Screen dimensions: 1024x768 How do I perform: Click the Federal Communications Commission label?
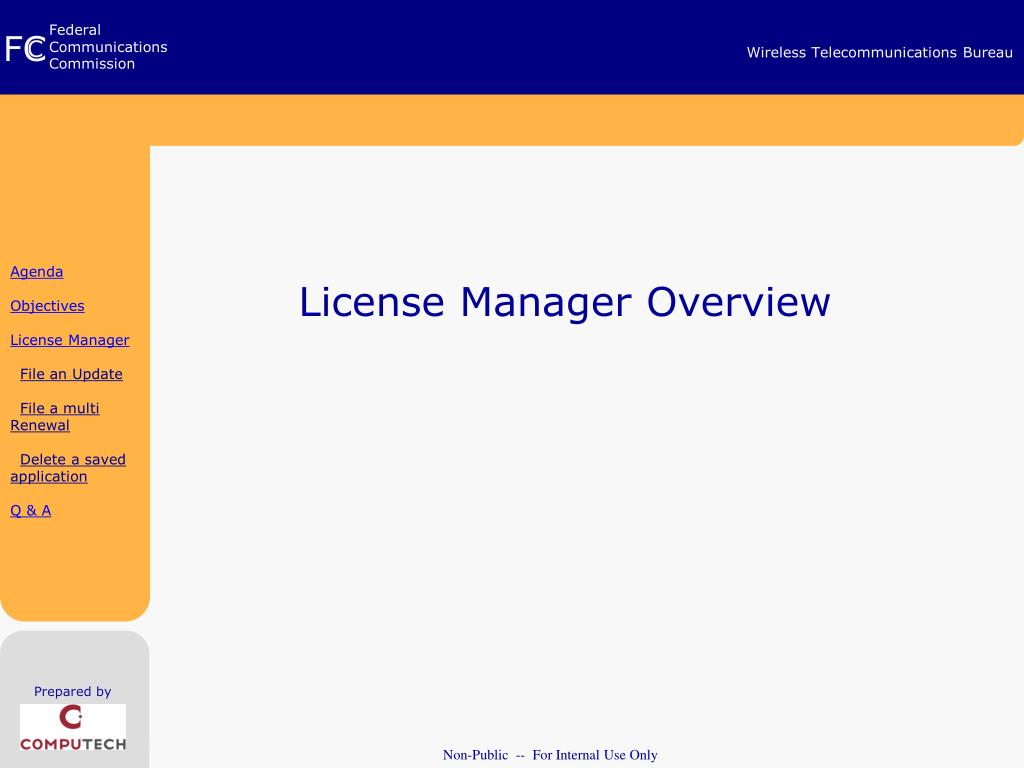pos(108,47)
